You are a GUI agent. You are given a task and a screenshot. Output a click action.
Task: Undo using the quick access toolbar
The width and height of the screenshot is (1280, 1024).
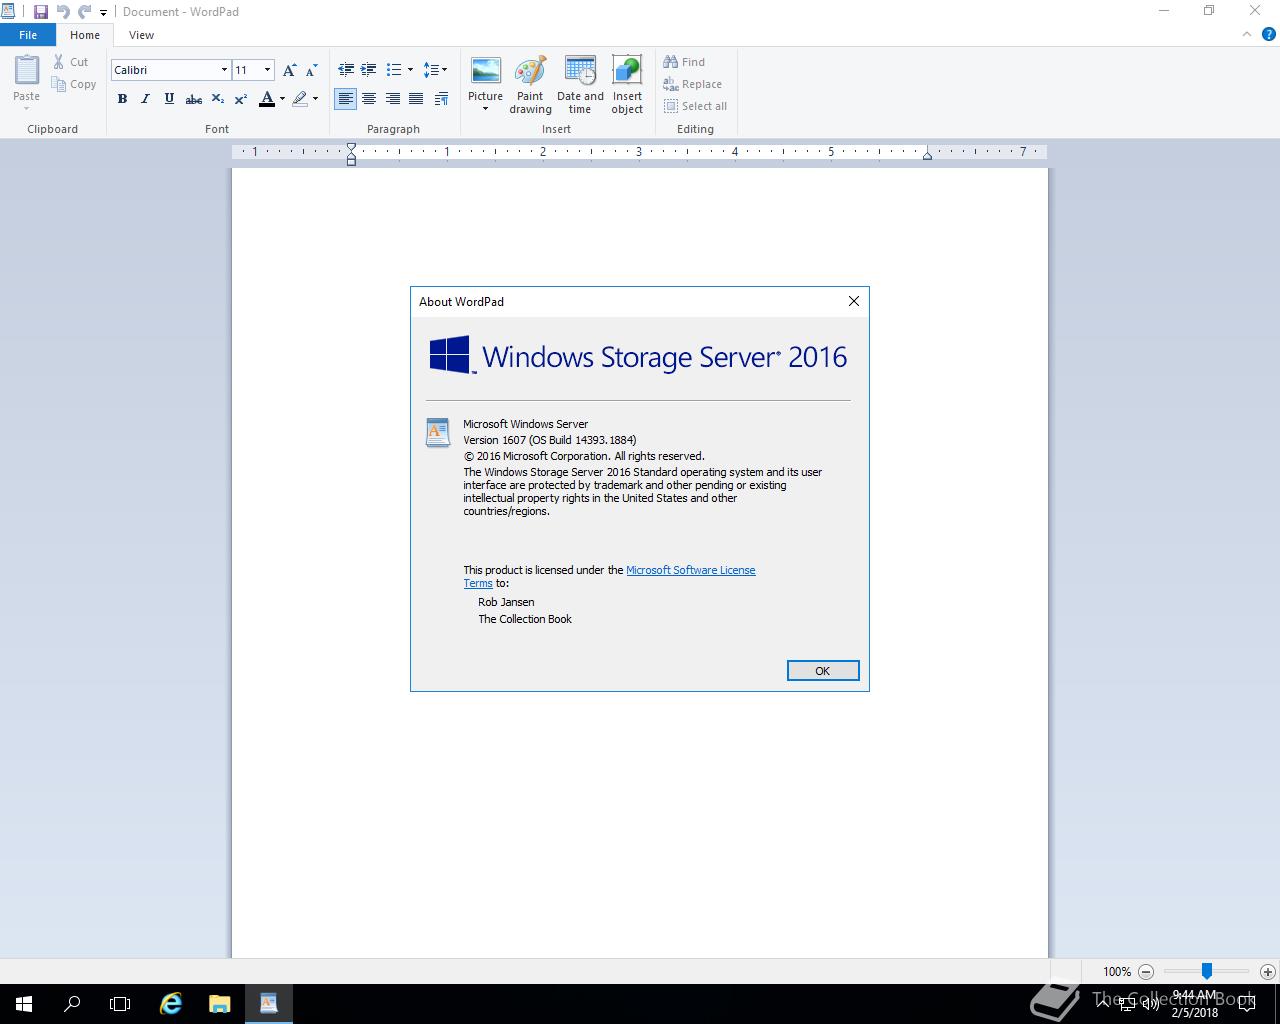tap(63, 12)
